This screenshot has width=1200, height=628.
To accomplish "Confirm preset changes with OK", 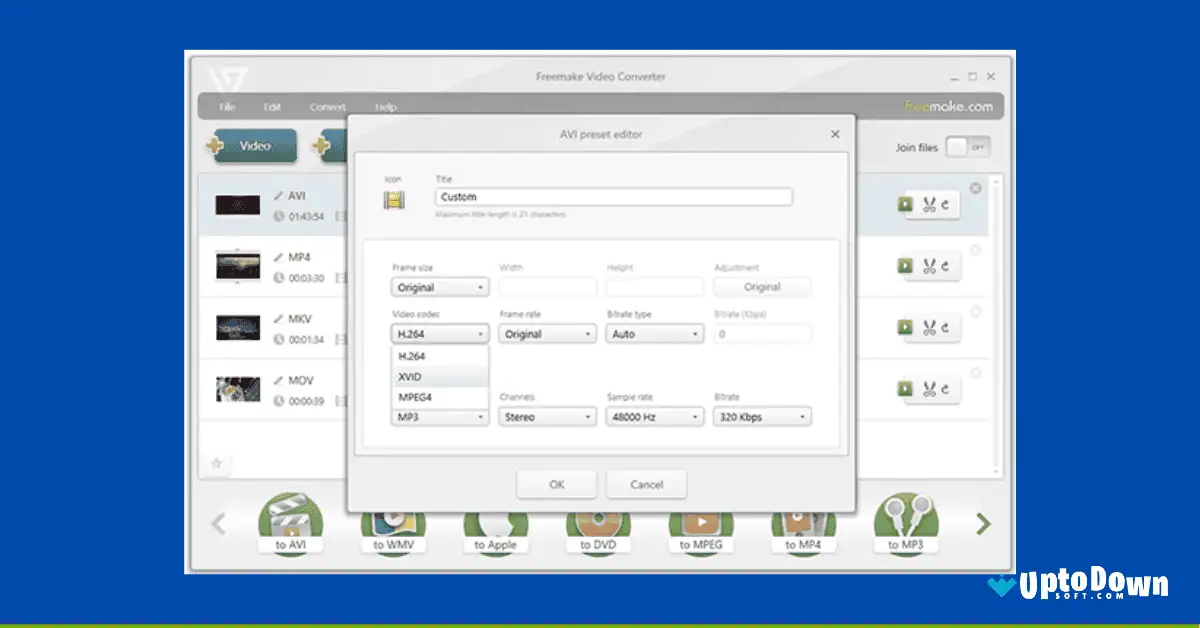I will 556,484.
